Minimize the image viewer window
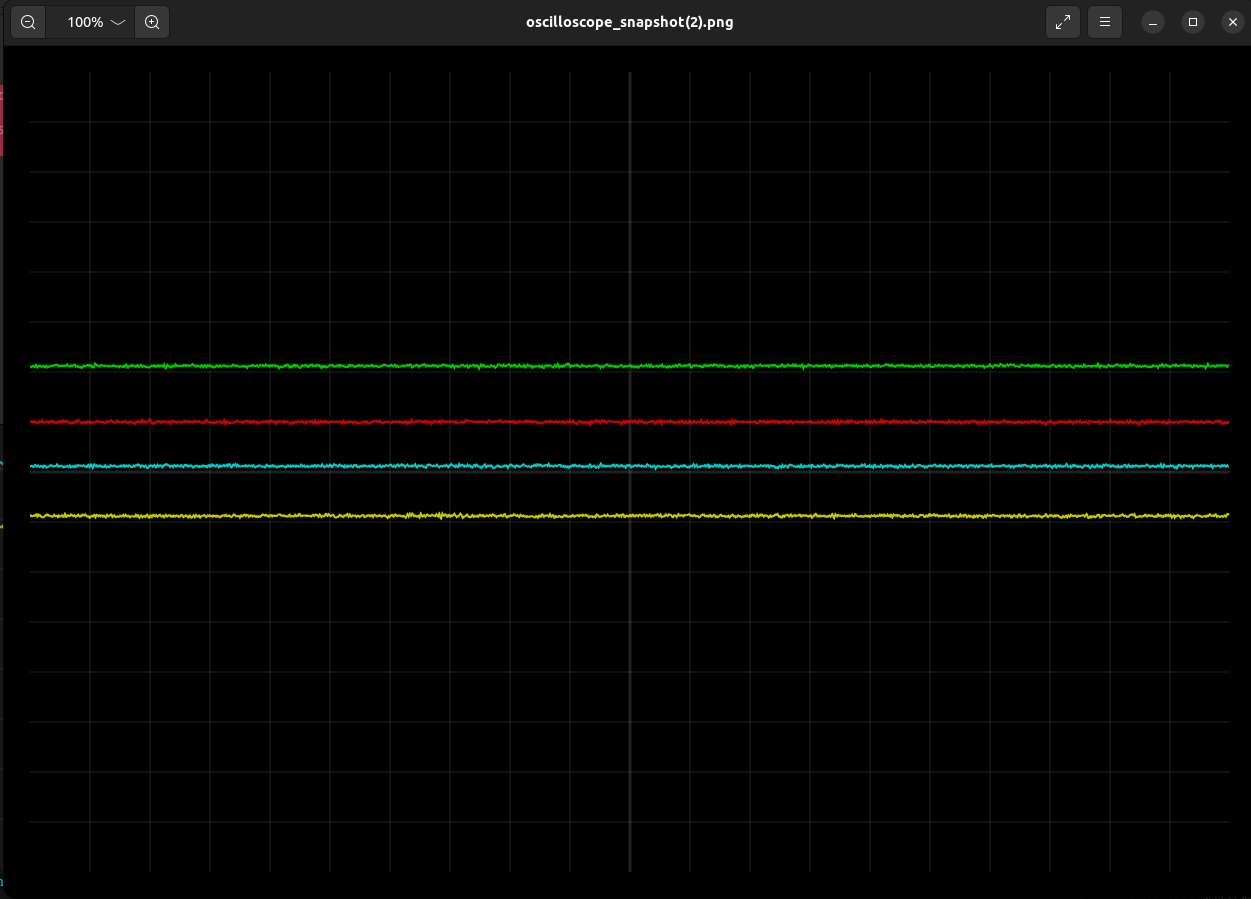The image size is (1251, 899). pyautogui.click(x=1152, y=21)
